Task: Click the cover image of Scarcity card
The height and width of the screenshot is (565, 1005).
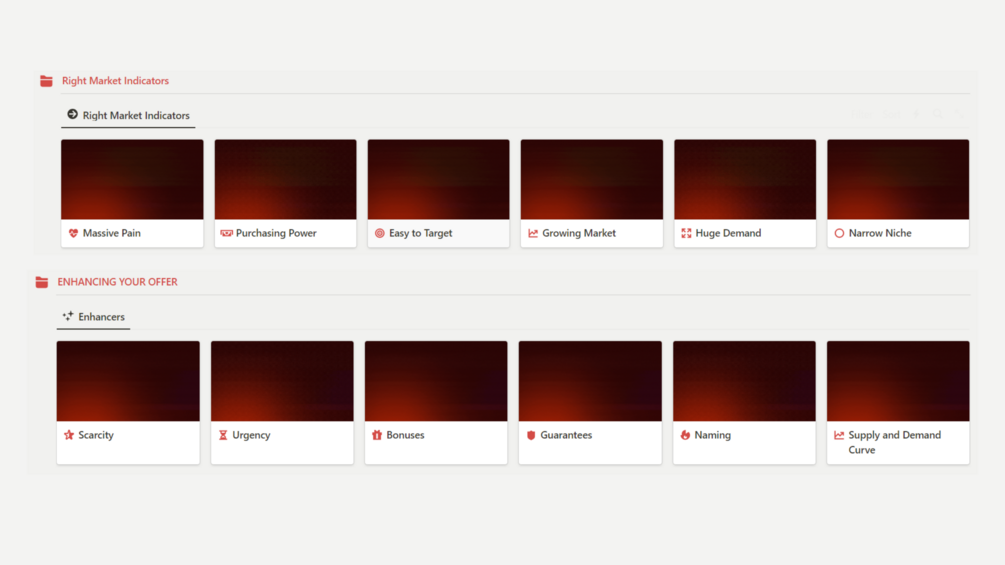Action: [128, 381]
